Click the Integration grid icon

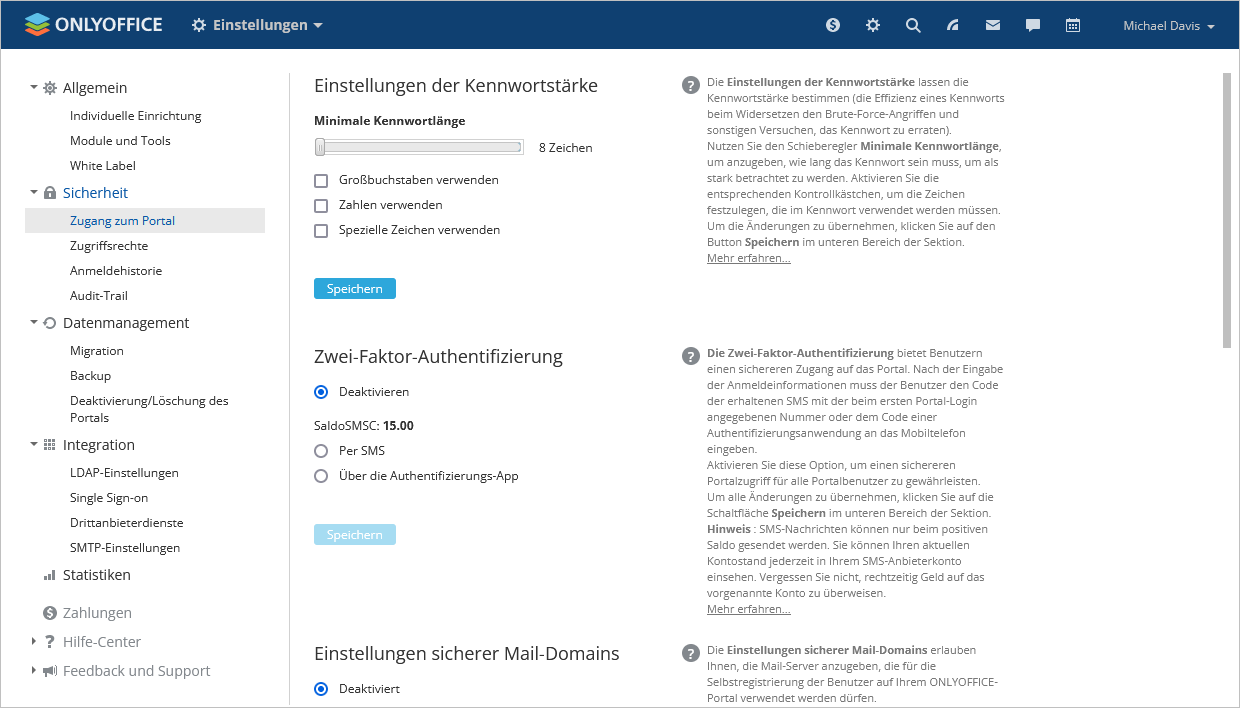click(x=50, y=445)
